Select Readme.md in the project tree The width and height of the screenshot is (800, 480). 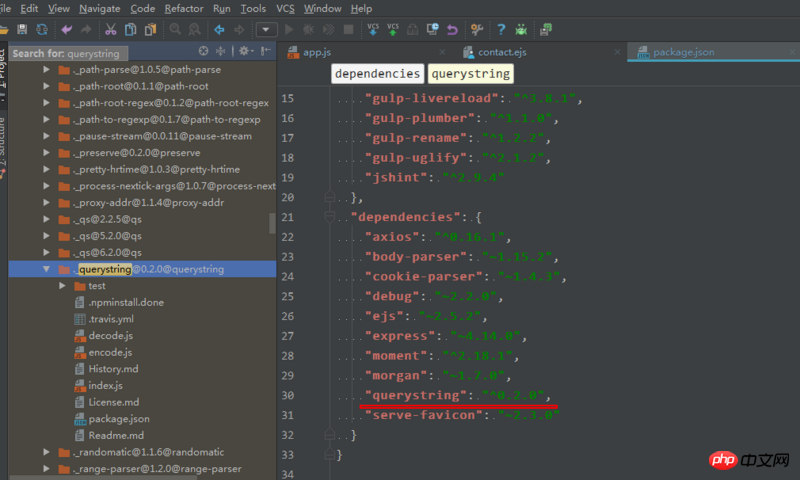[x=116, y=436]
